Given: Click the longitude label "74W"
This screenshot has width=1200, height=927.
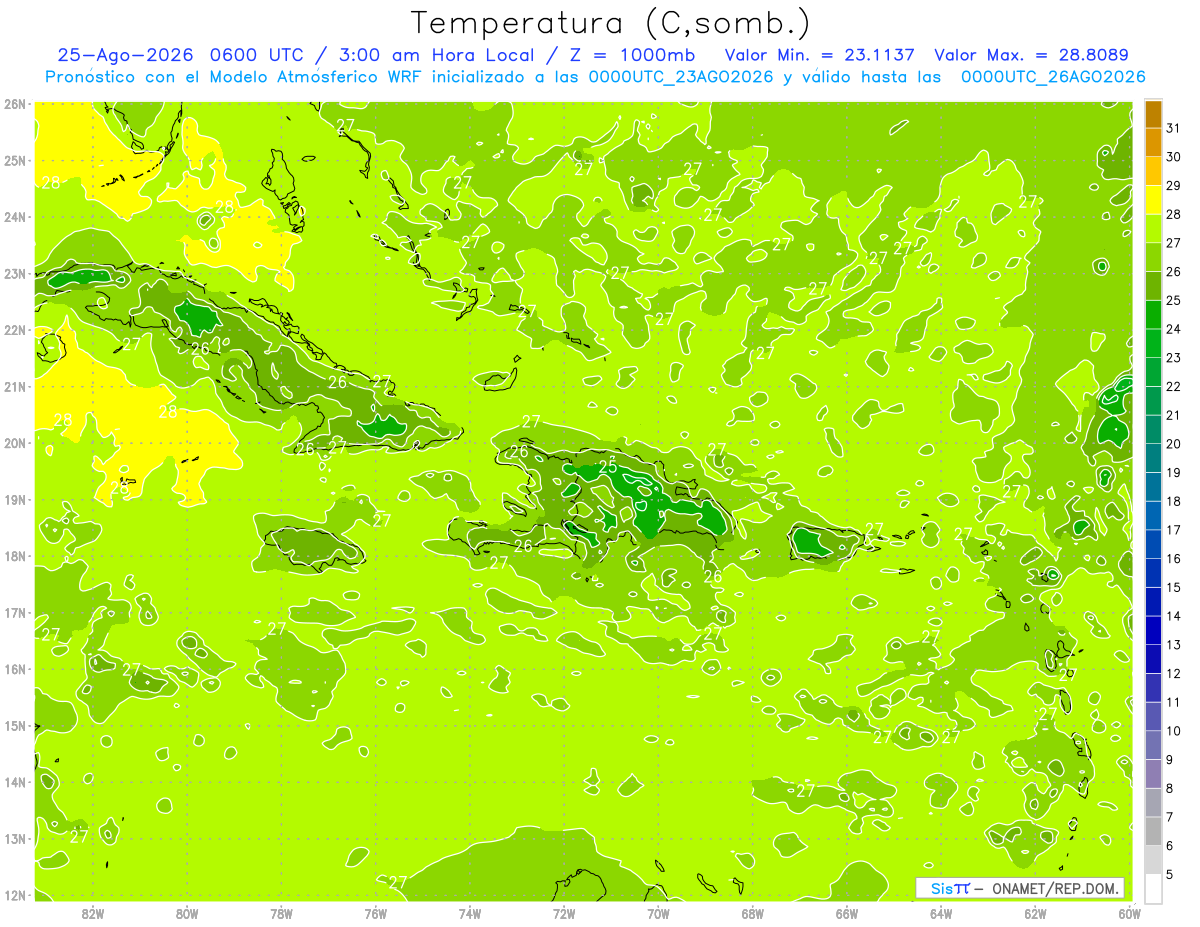Looking at the screenshot, I should coord(470,912).
